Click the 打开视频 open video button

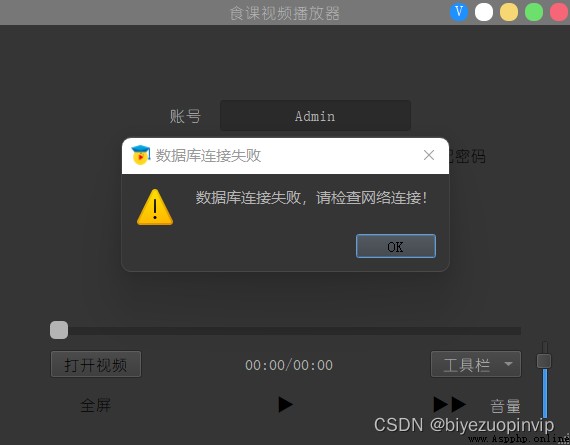(x=96, y=364)
